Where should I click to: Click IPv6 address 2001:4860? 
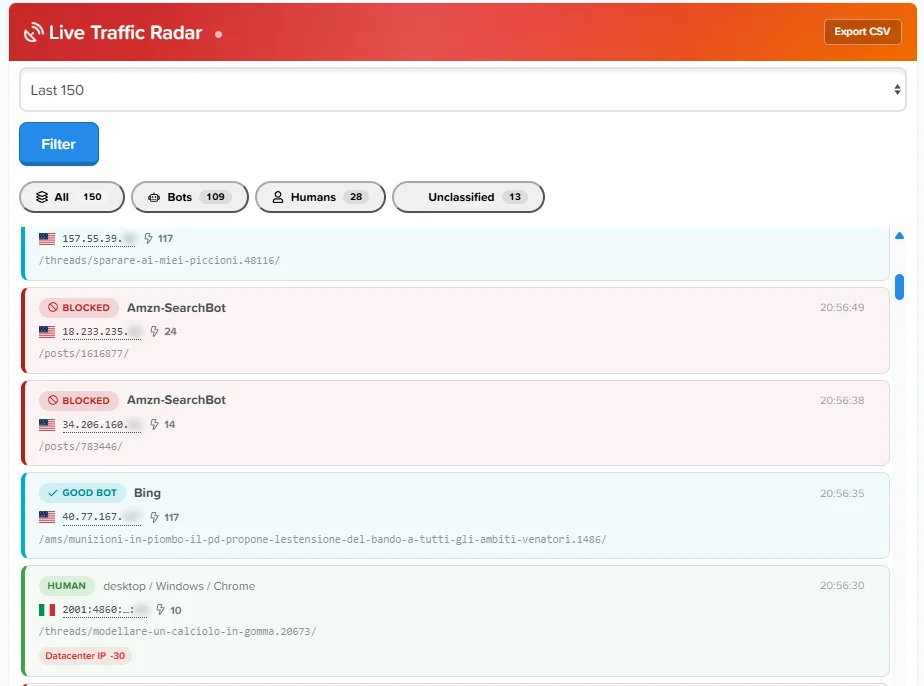click(x=104, y=610)
